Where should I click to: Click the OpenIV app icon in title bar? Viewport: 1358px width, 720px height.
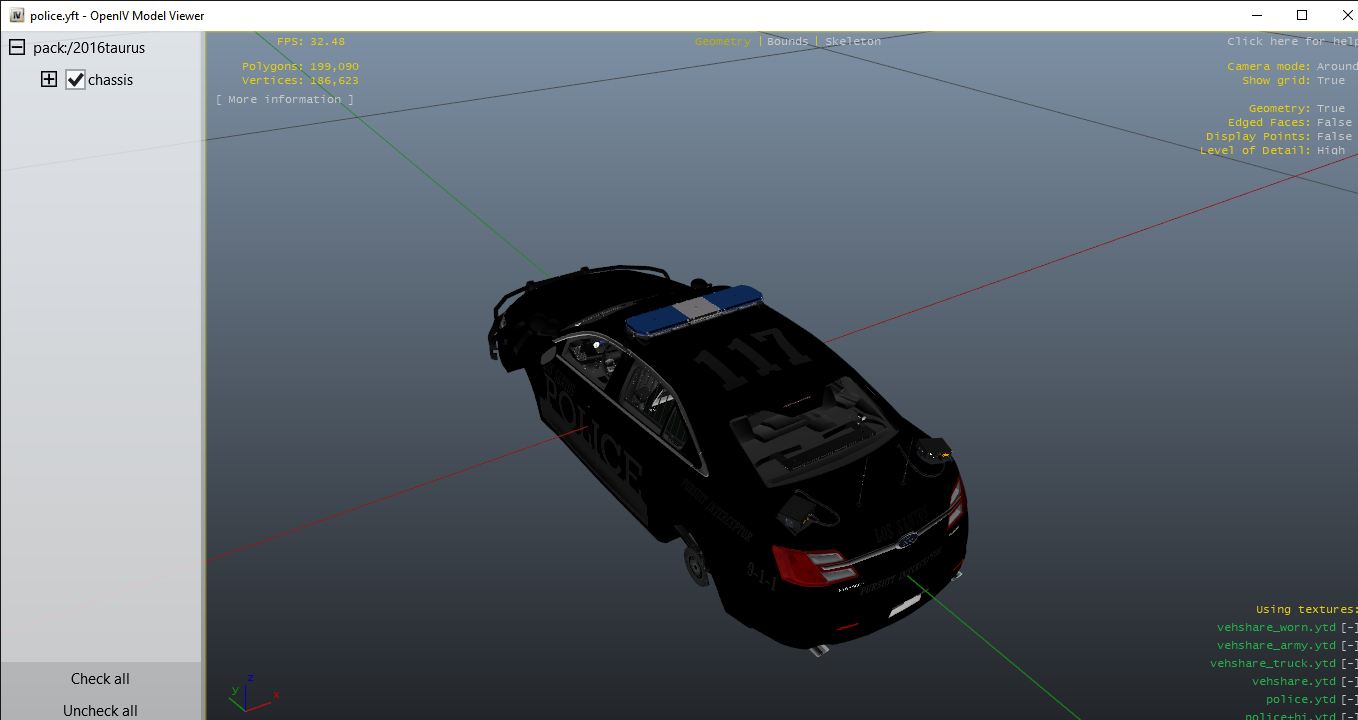[x=17, y=15]
